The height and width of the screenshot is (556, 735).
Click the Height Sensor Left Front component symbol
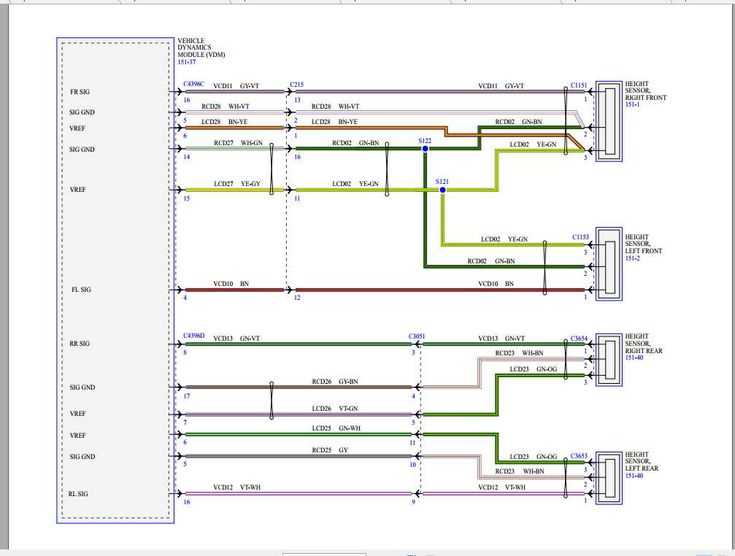[609, 264]
